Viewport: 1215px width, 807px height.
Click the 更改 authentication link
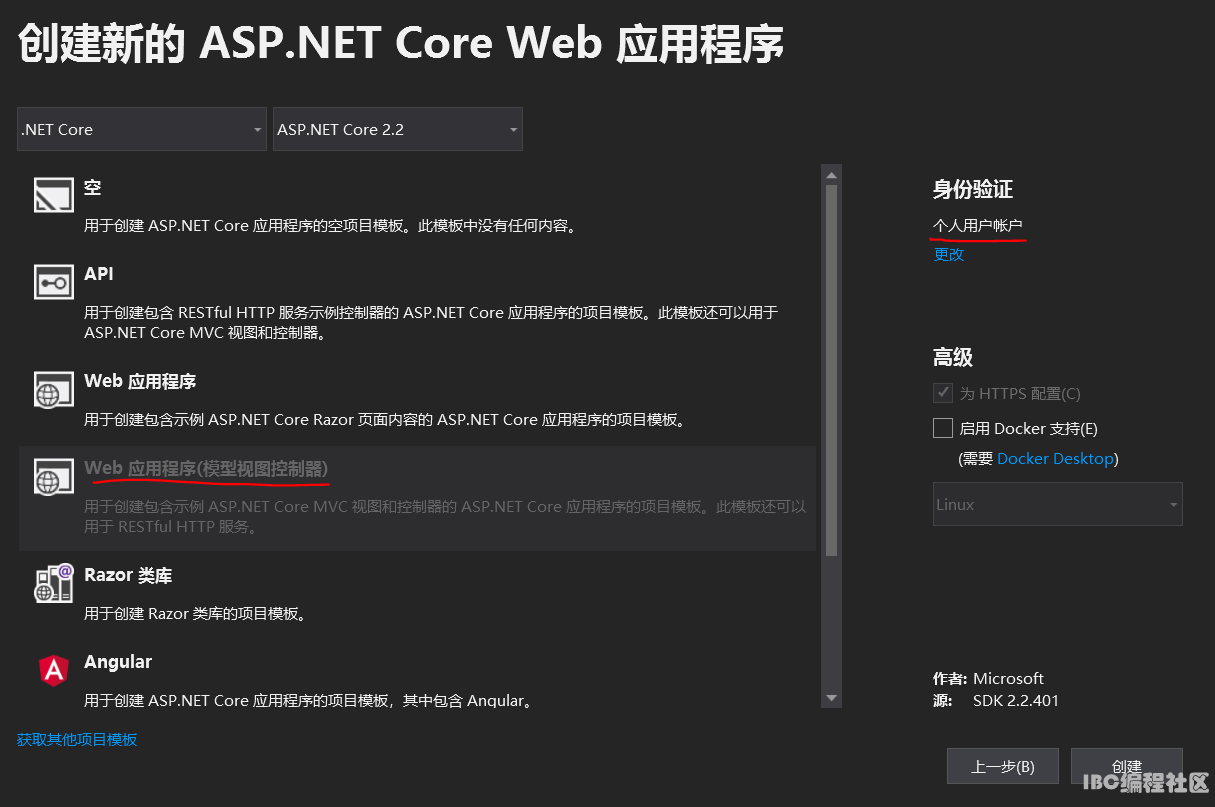tap(949, 254)
